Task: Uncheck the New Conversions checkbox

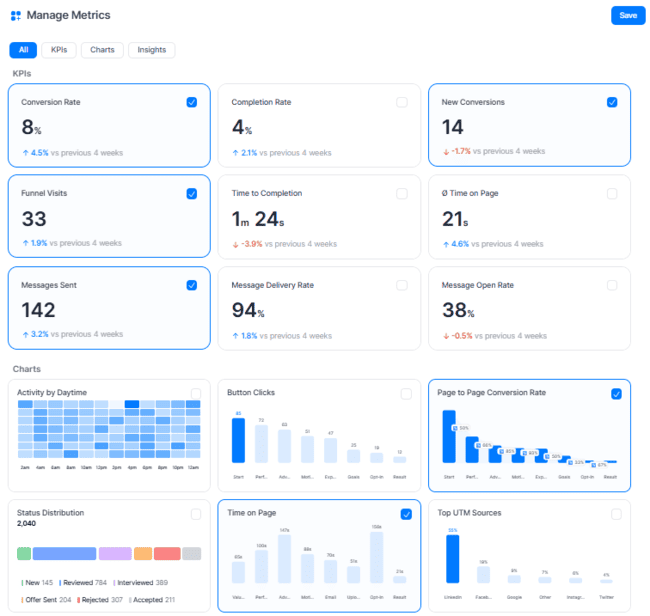Action: point(612,102)
